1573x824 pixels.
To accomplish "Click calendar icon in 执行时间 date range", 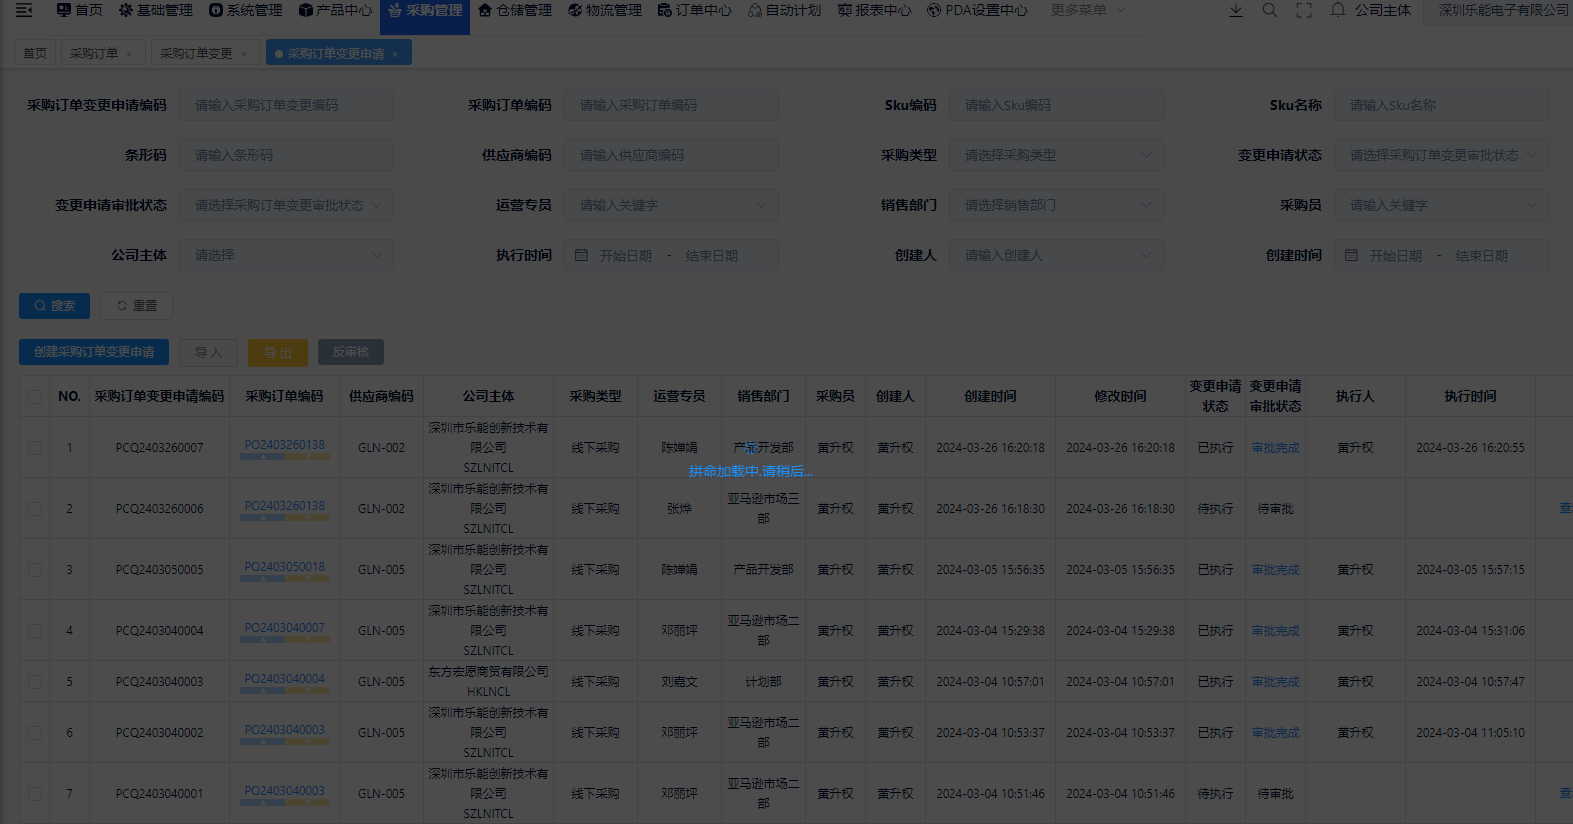I will pos(581,256).
